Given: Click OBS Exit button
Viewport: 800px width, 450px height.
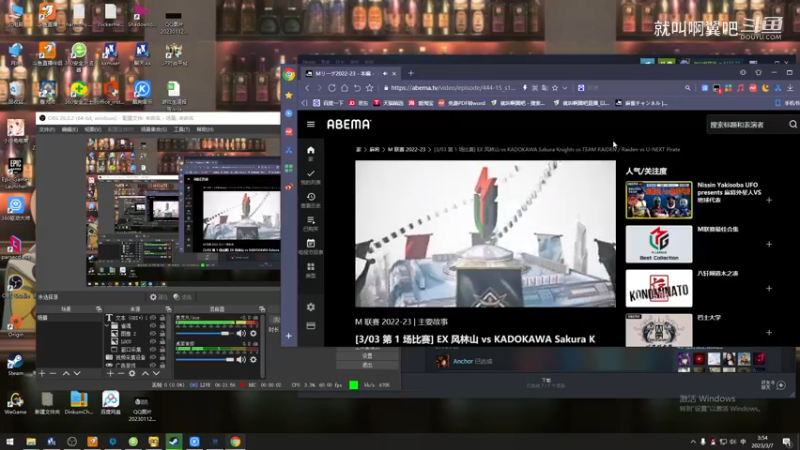Looking at the screenshot, I should click(x=367, y=365).
